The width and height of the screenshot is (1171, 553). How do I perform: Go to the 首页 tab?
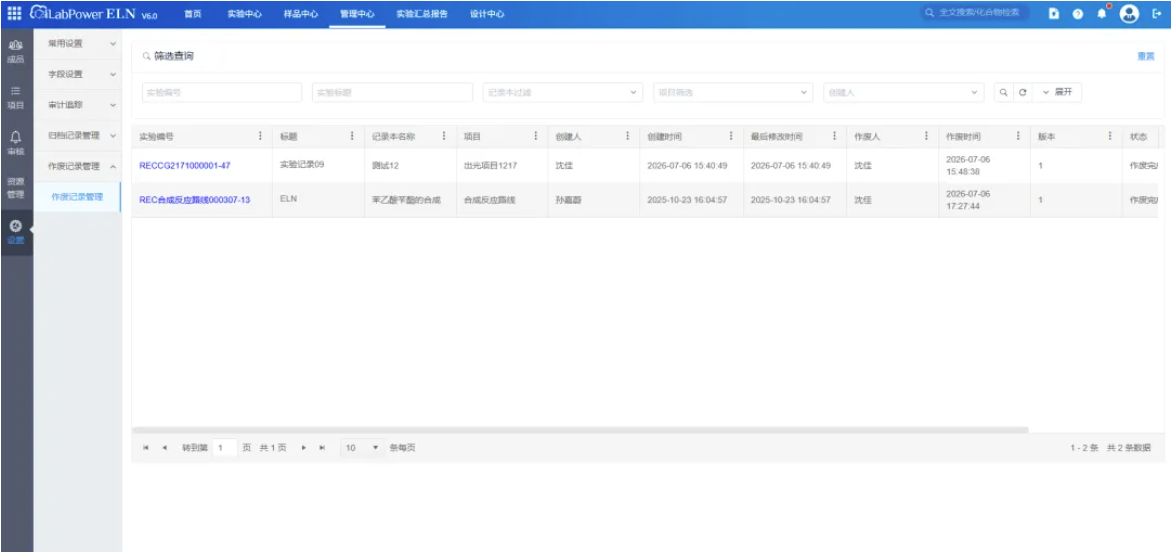(193, 14)
